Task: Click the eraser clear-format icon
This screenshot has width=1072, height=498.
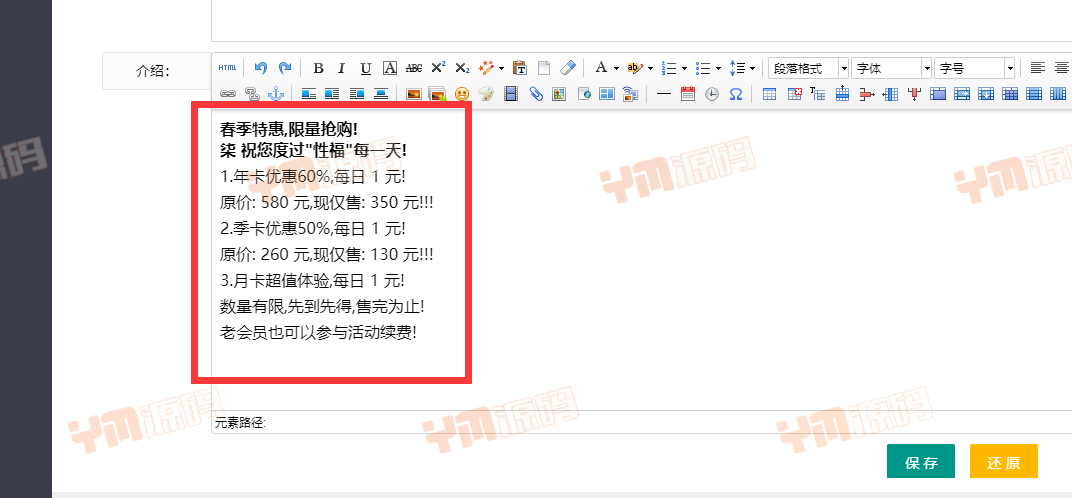Action: coord(568,68)
